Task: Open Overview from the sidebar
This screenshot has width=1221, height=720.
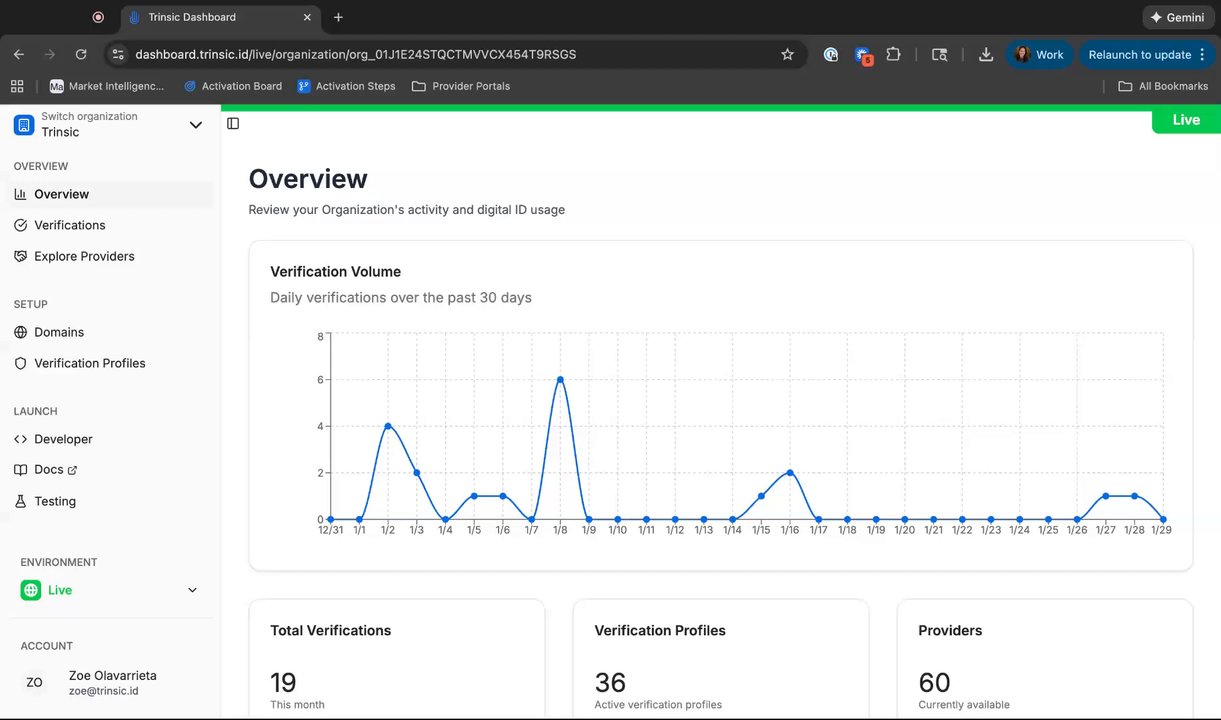Action: pos(61,194)
